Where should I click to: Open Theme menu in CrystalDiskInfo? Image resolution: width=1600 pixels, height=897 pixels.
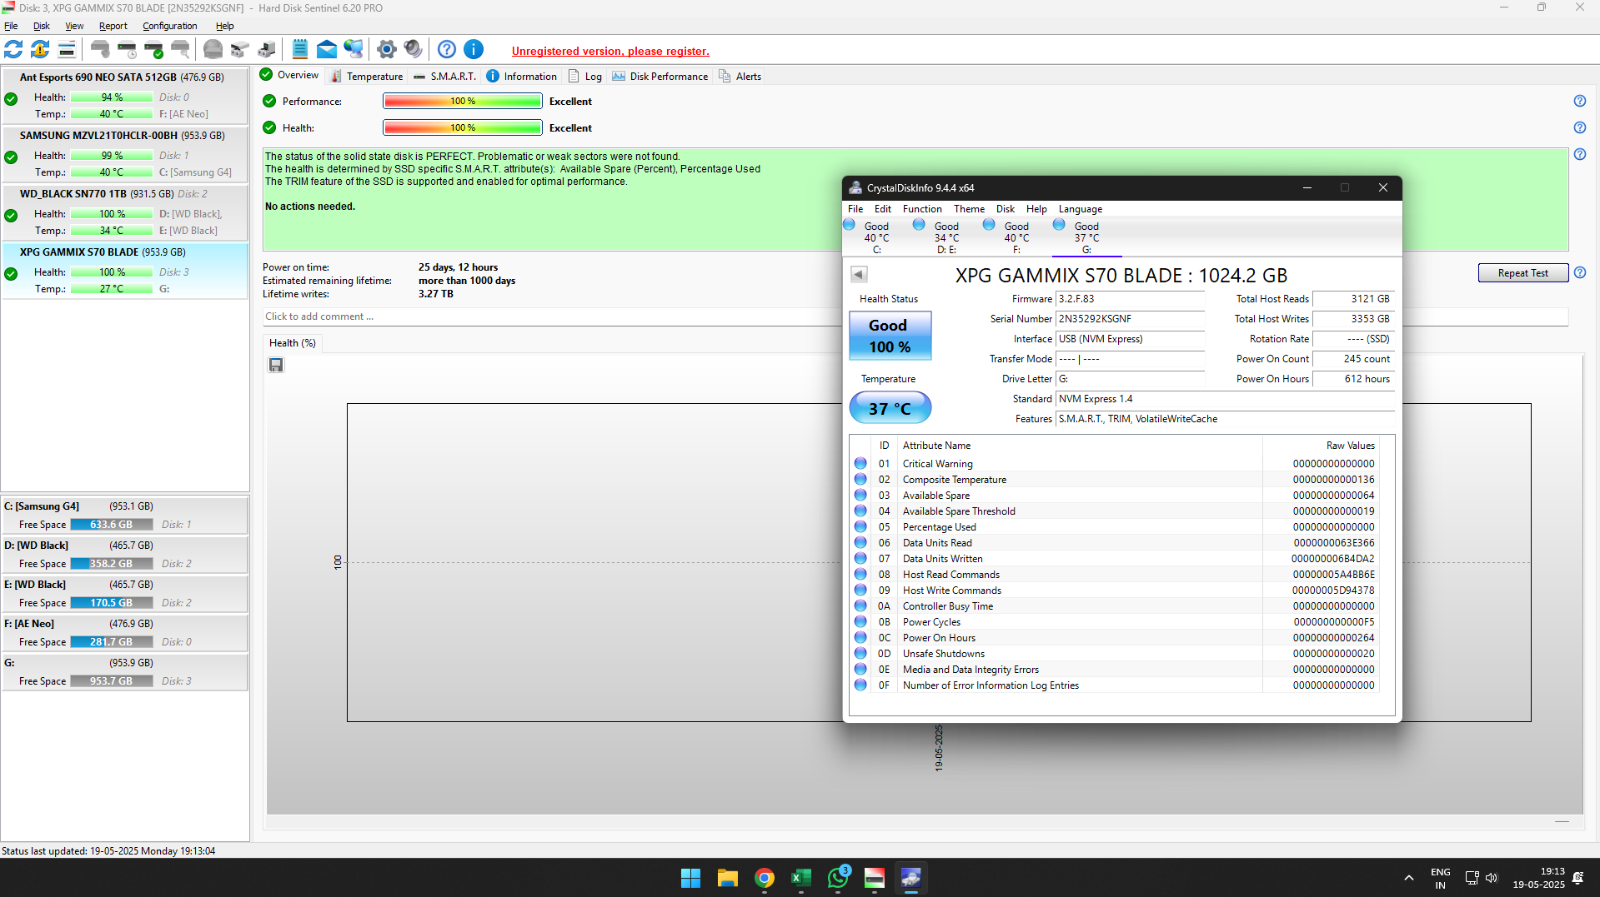(969, 209)
